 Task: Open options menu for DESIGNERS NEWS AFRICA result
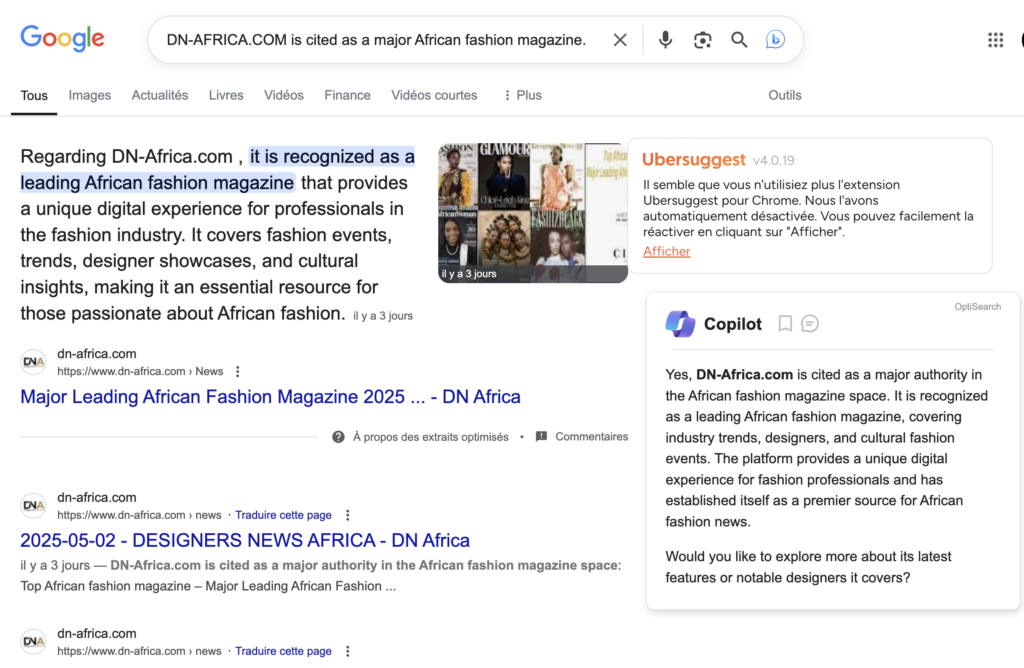tap(347, 515)
